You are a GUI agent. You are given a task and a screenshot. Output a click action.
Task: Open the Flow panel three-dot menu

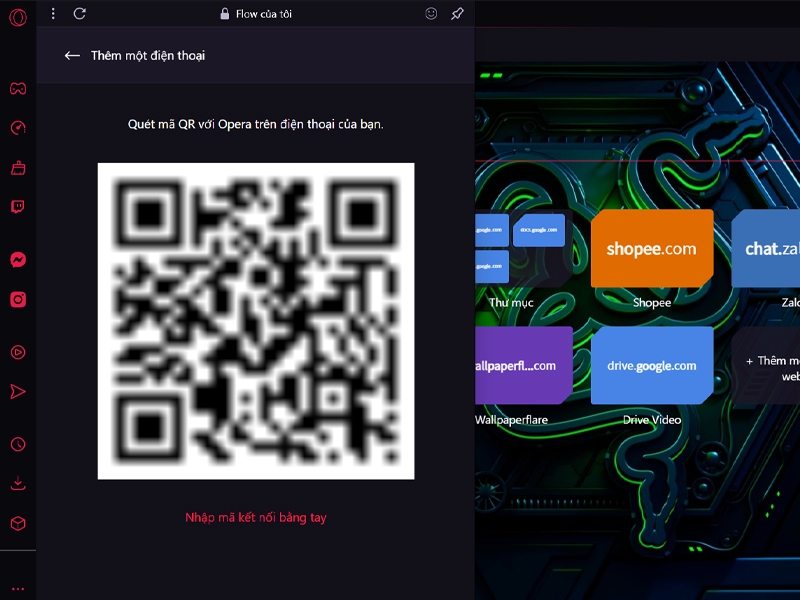[53, 14]
